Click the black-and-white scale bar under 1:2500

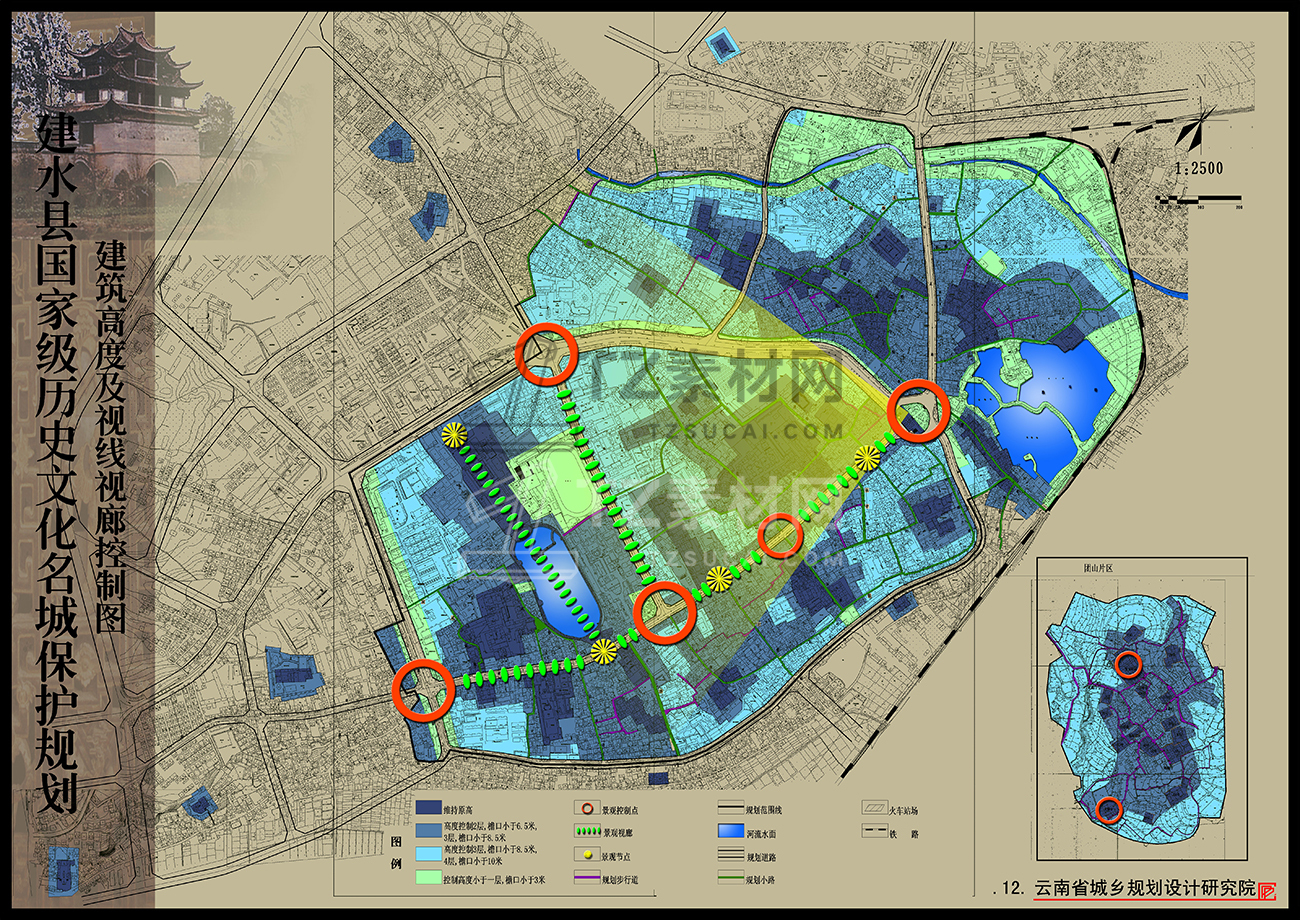[1197, 200]
